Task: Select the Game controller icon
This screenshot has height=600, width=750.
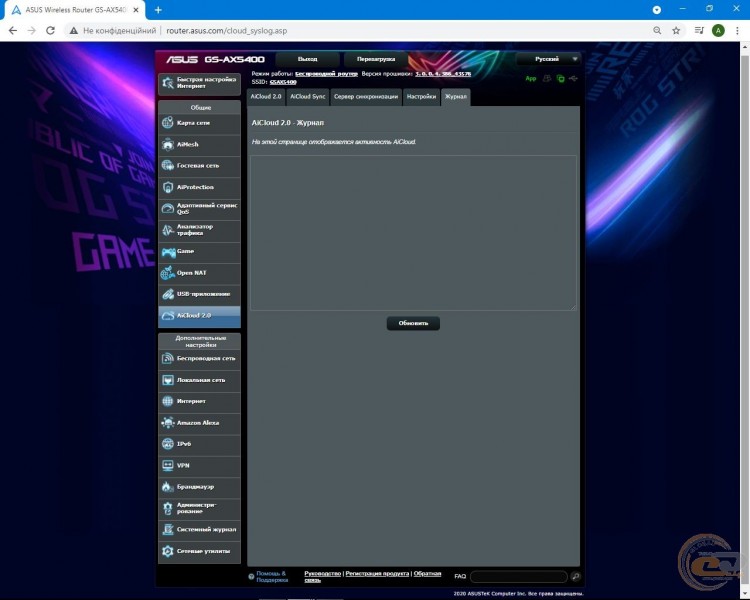Action: point(168,252)
